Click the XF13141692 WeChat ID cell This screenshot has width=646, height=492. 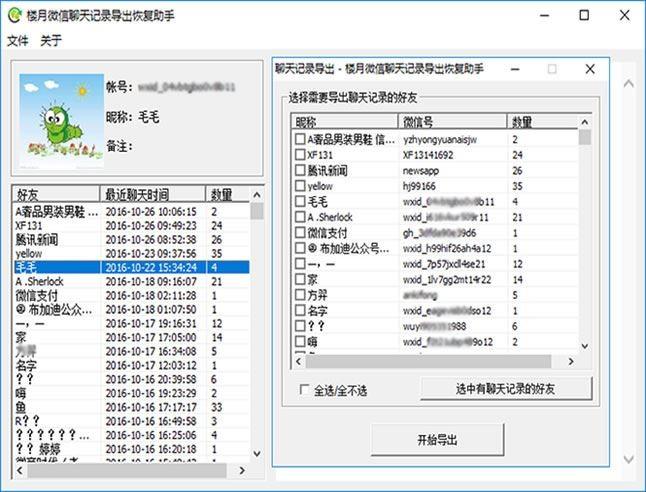point(428,155)
